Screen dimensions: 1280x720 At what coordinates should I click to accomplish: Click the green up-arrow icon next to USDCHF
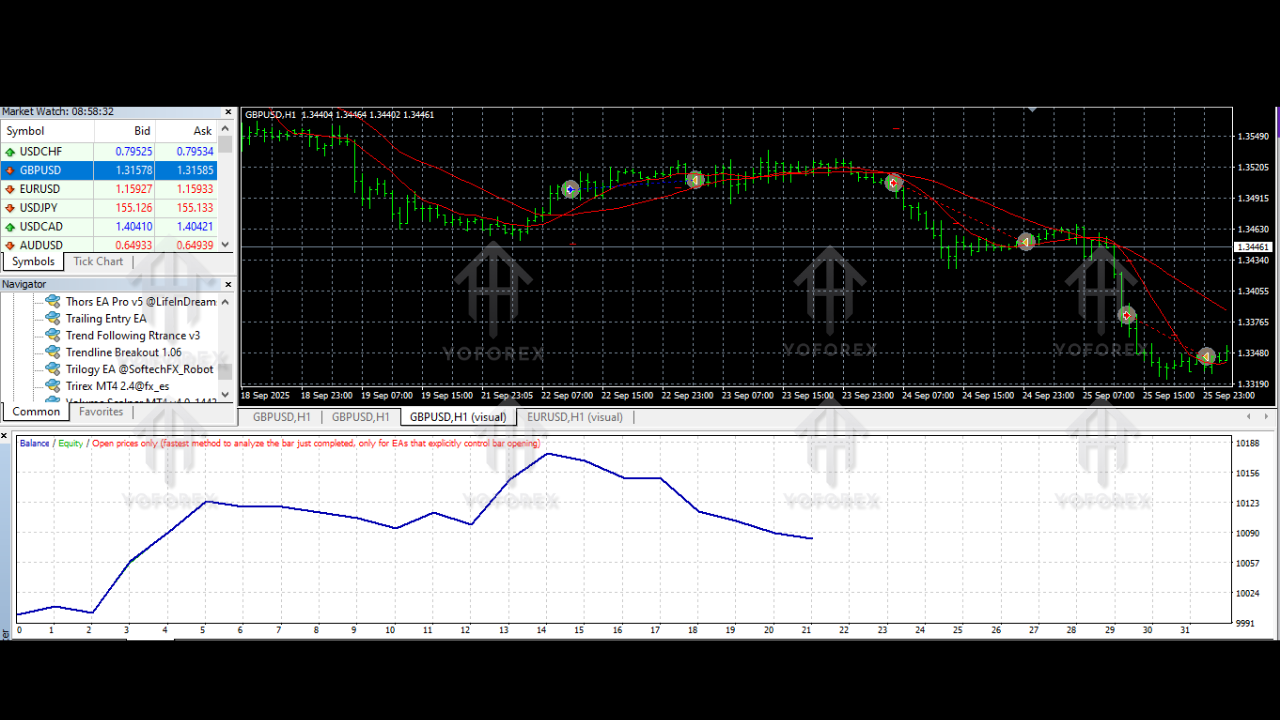click(x=12, y=151)
